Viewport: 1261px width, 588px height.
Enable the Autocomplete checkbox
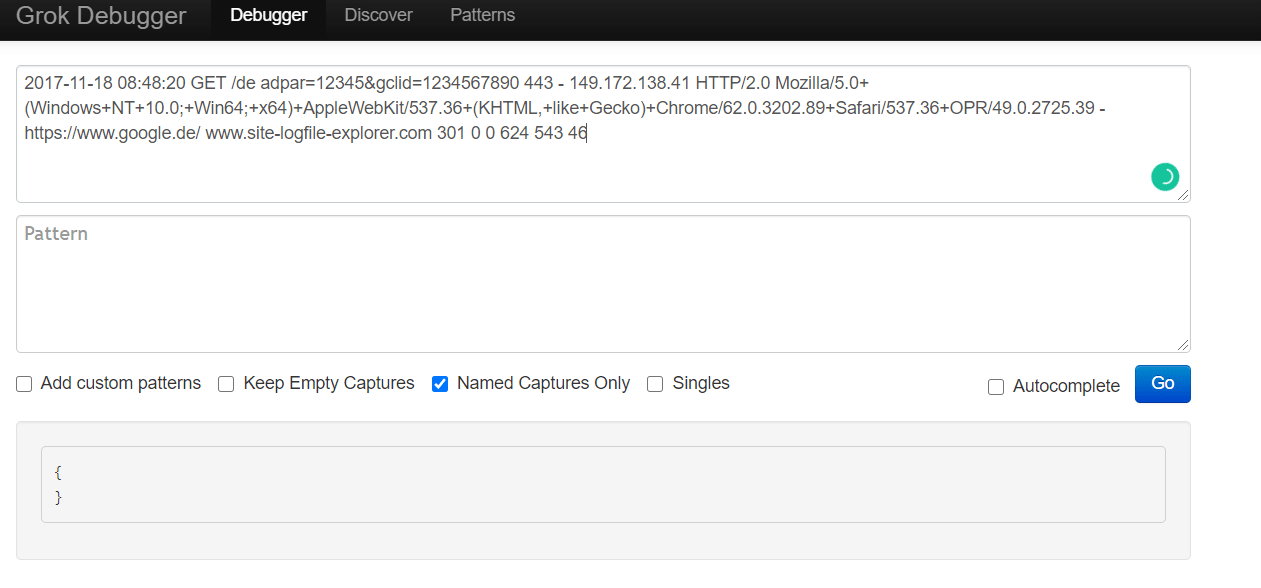[x=996, y=387]
